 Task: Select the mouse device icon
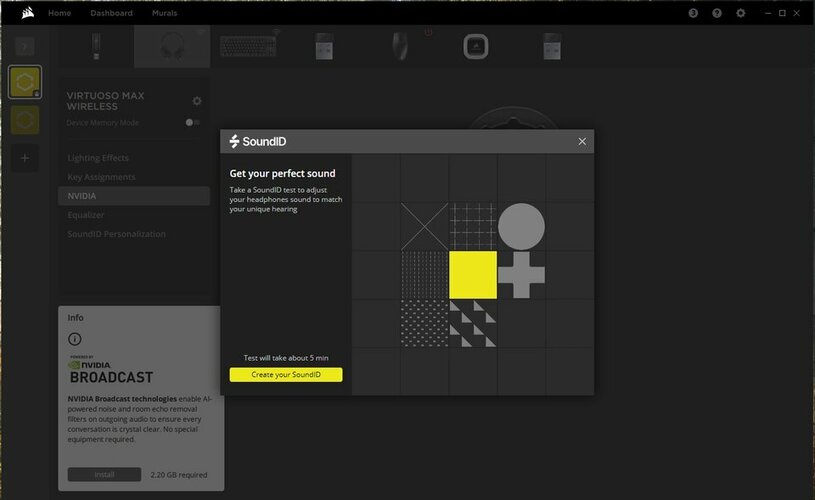(x=400, y=46)
